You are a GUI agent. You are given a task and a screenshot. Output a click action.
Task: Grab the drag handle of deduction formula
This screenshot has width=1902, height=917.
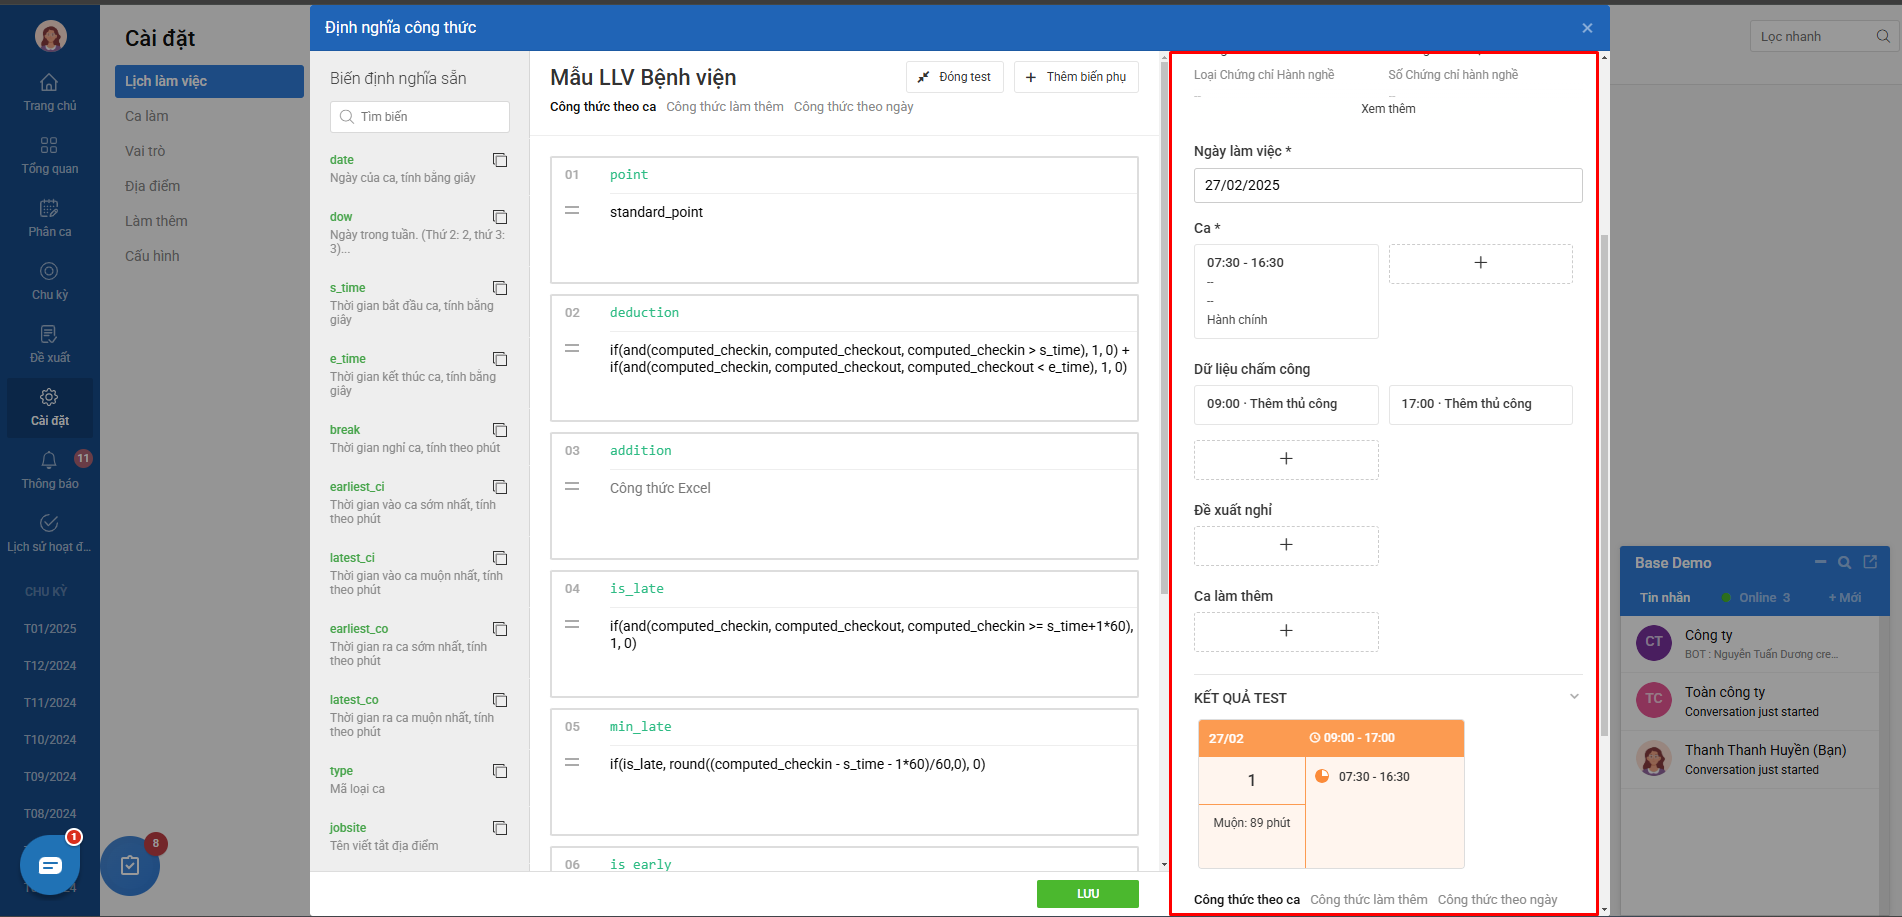coord(572,349)
